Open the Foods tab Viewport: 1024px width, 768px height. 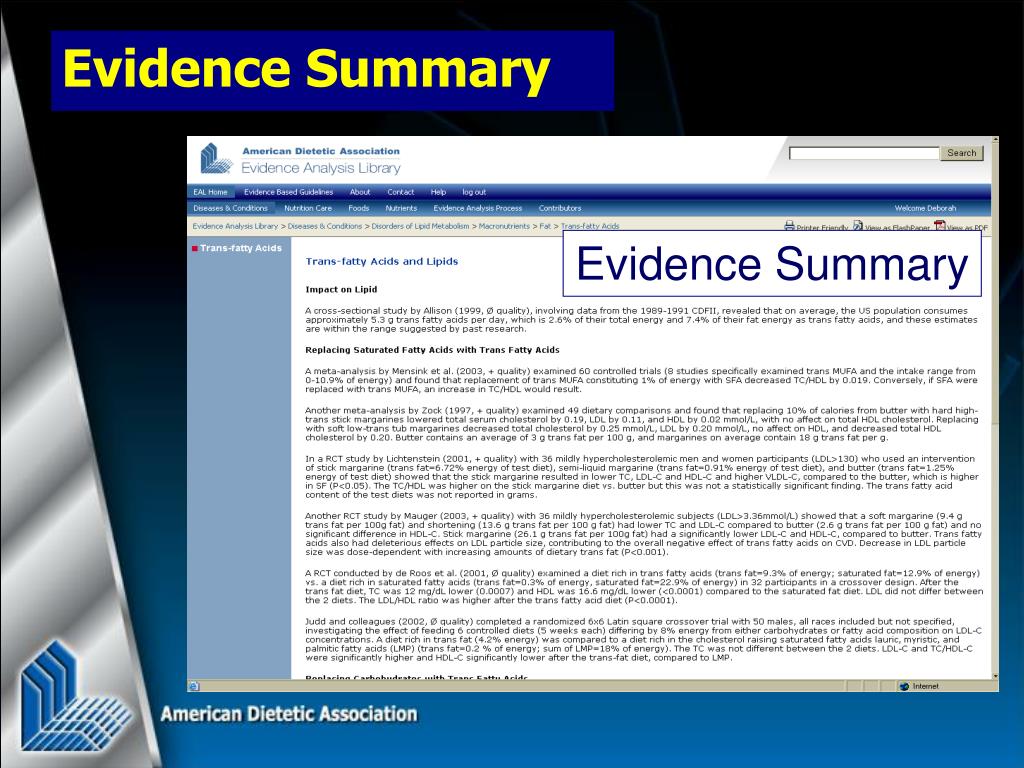tap(359, 208)
